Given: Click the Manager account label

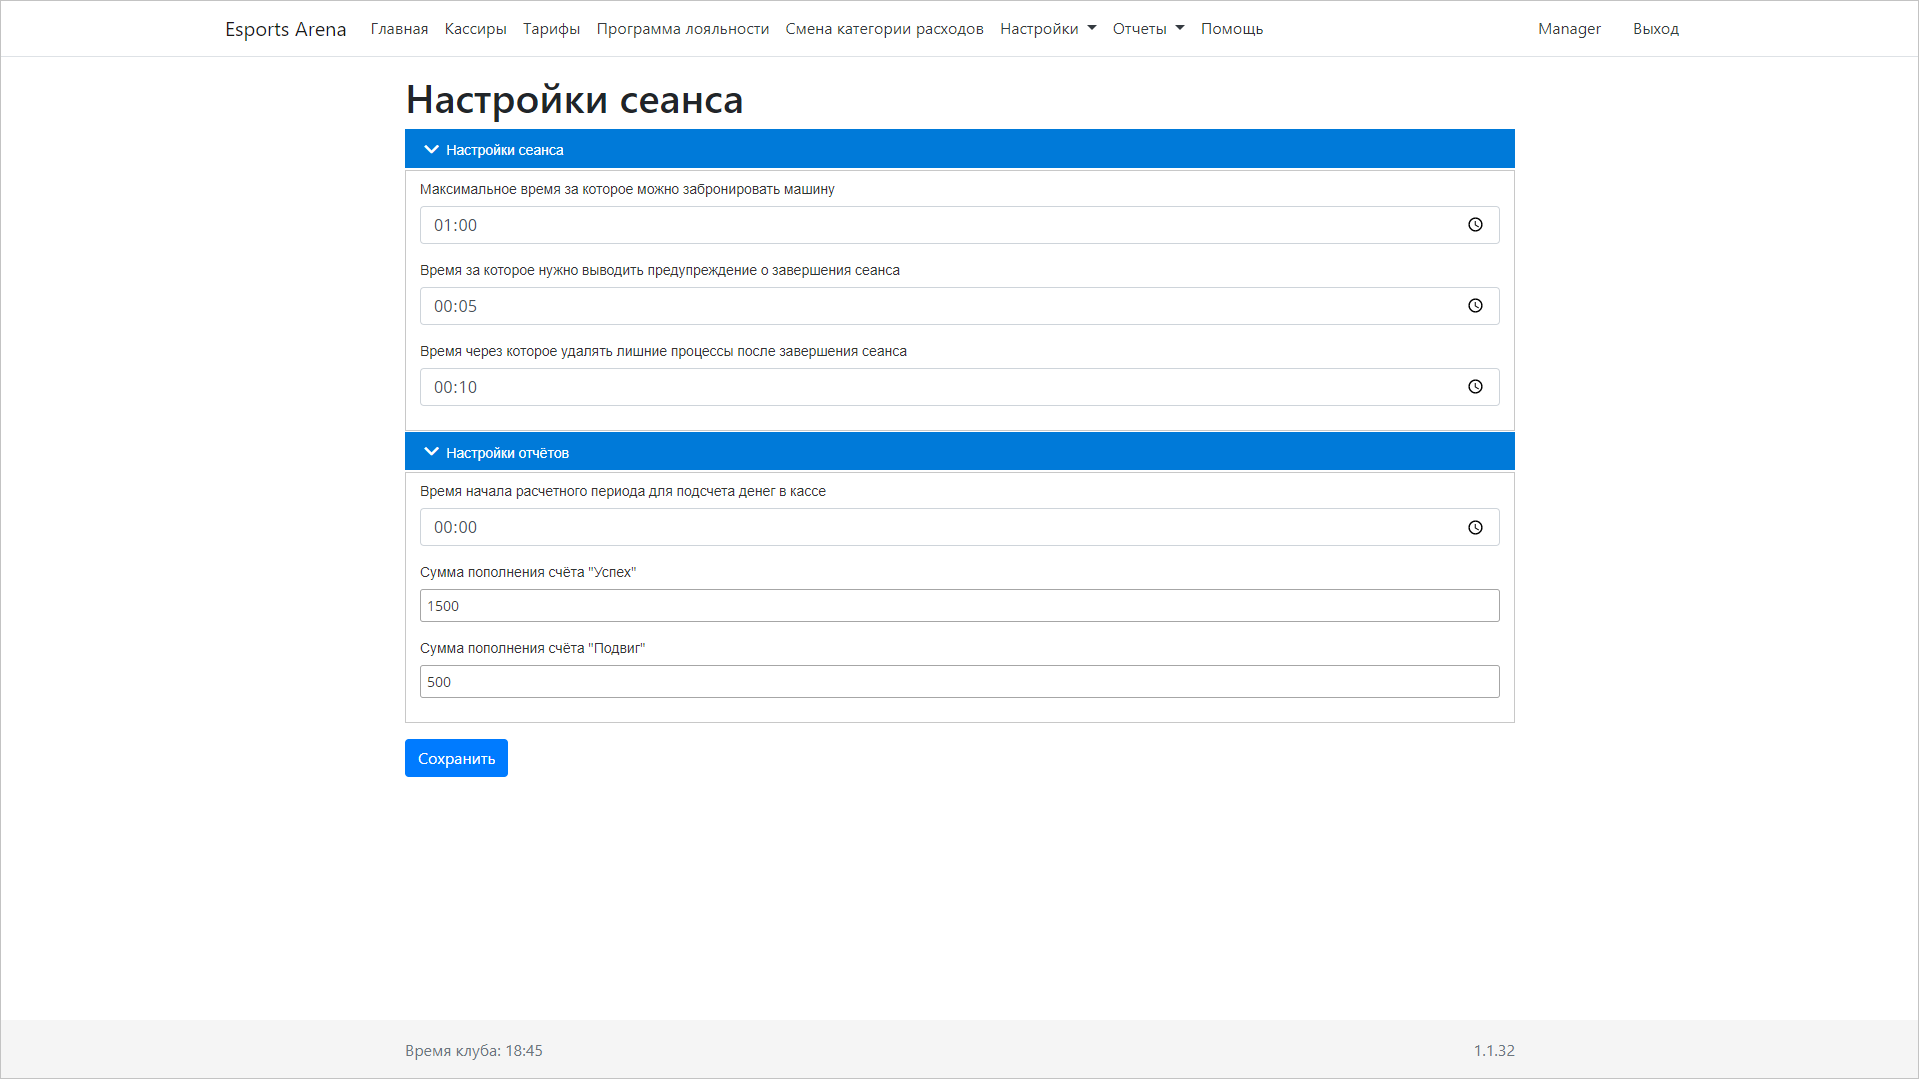Looking at the screenshot, I should (x=1568, y=29).
